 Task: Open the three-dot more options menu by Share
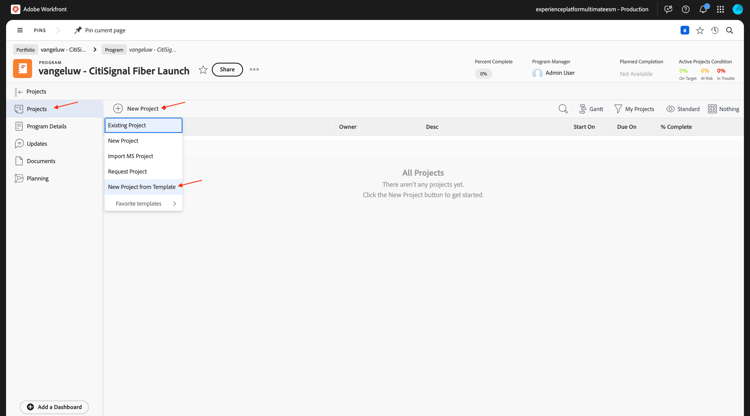coord(254,69)
